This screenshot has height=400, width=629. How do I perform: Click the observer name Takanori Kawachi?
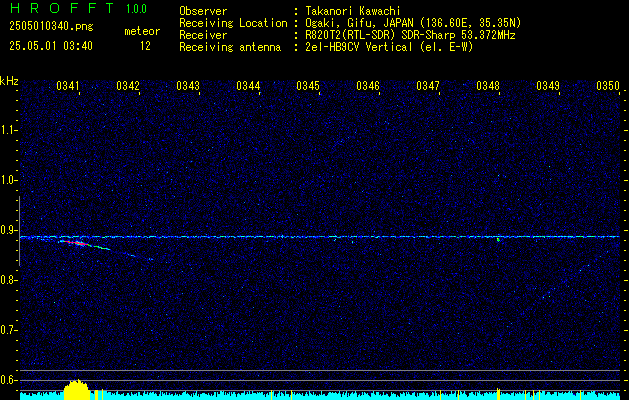pos(353,11)
